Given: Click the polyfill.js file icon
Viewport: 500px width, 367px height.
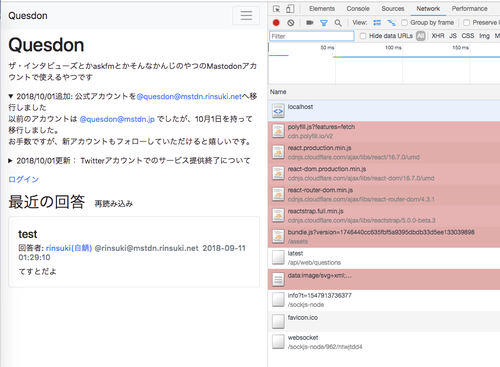Looking at the screenshot, I should (278, 131).
